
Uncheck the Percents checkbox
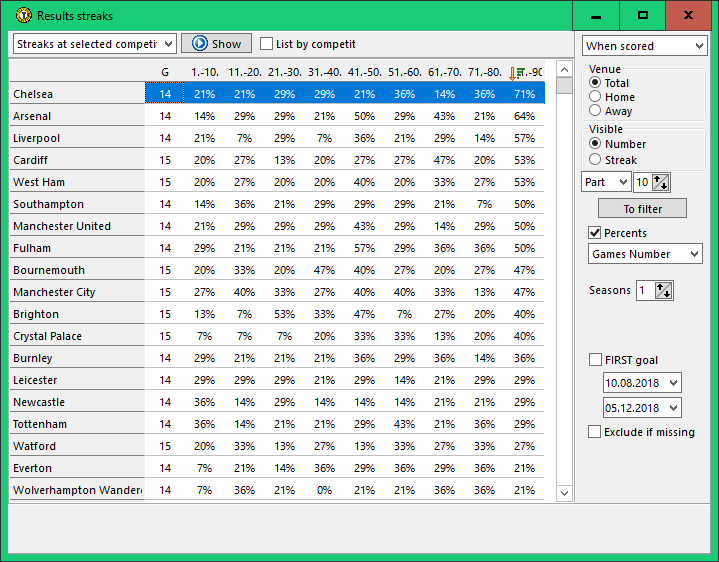(595, 233)
